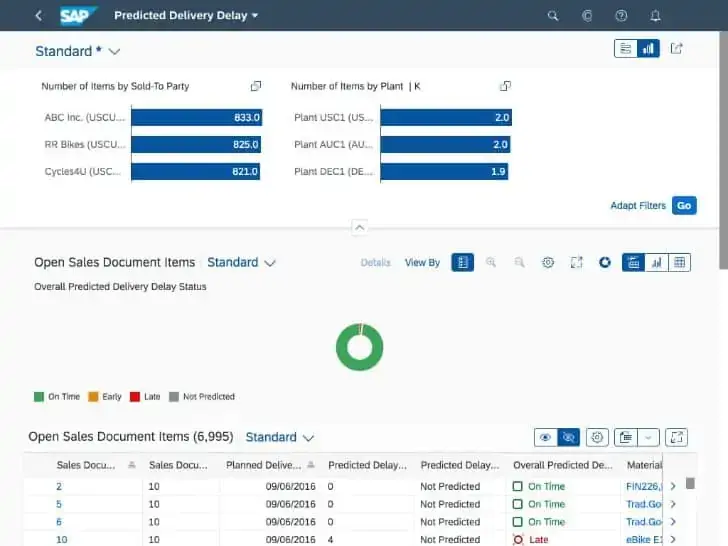This screenshot has width=728, height=546.
Task: Maximize the table with fullscreen icon
Action: [676, 437]
